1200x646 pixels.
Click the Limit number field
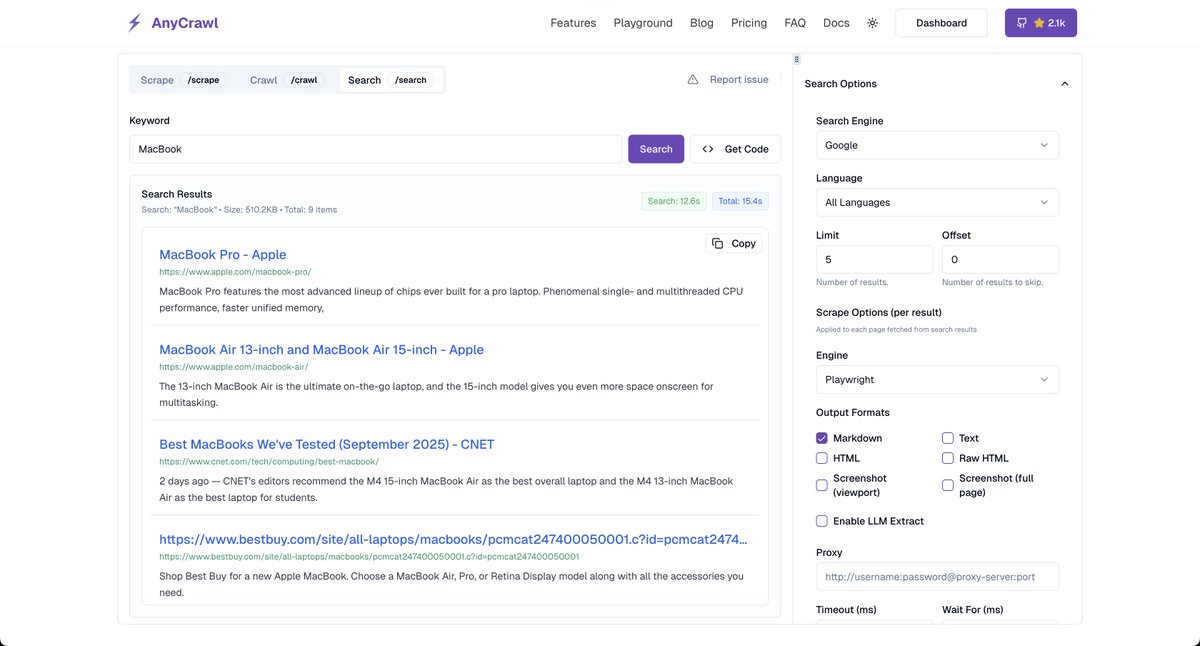pos(875,259)
